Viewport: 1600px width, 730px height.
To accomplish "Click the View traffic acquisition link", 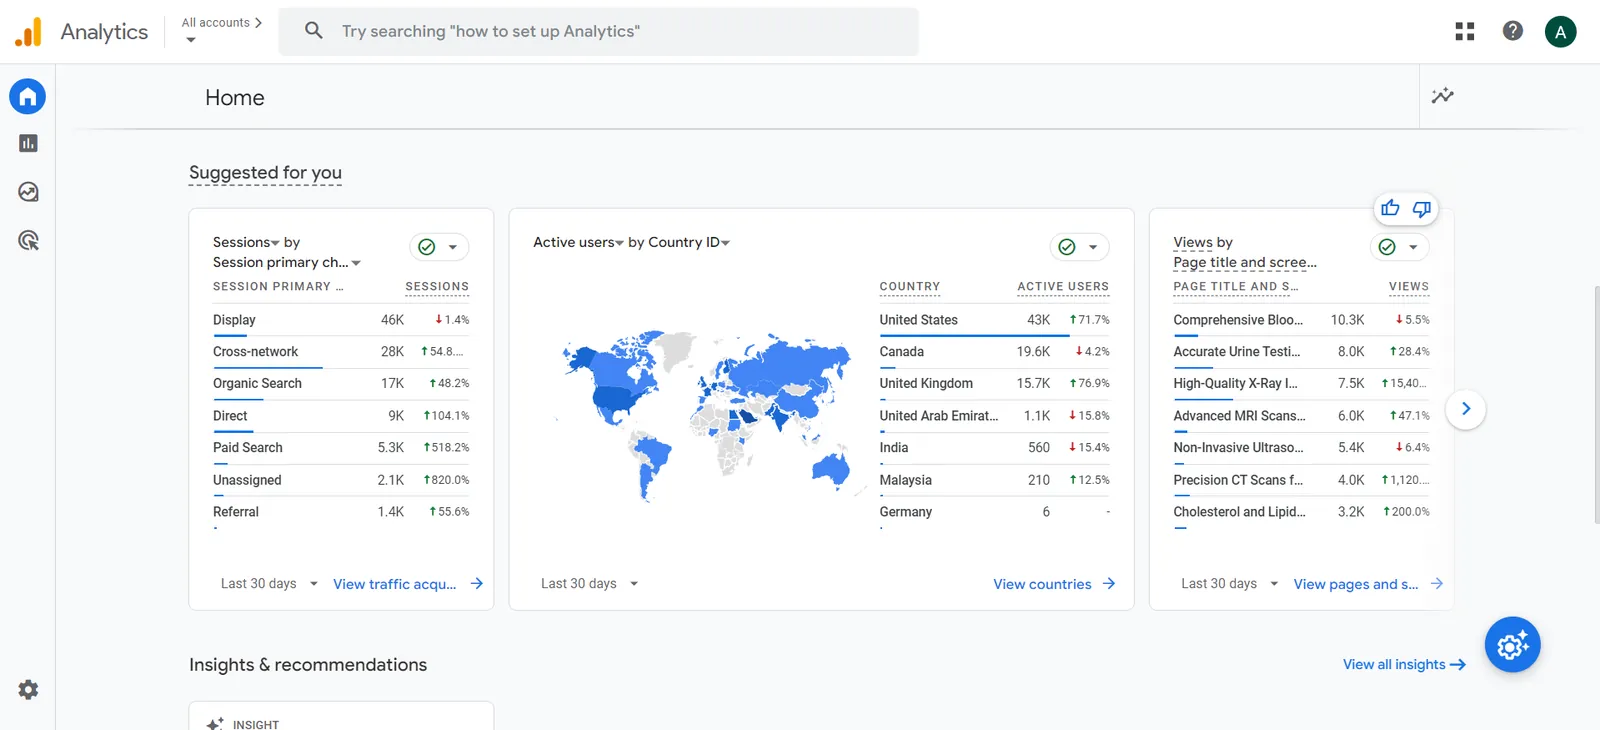I will 408,584.
